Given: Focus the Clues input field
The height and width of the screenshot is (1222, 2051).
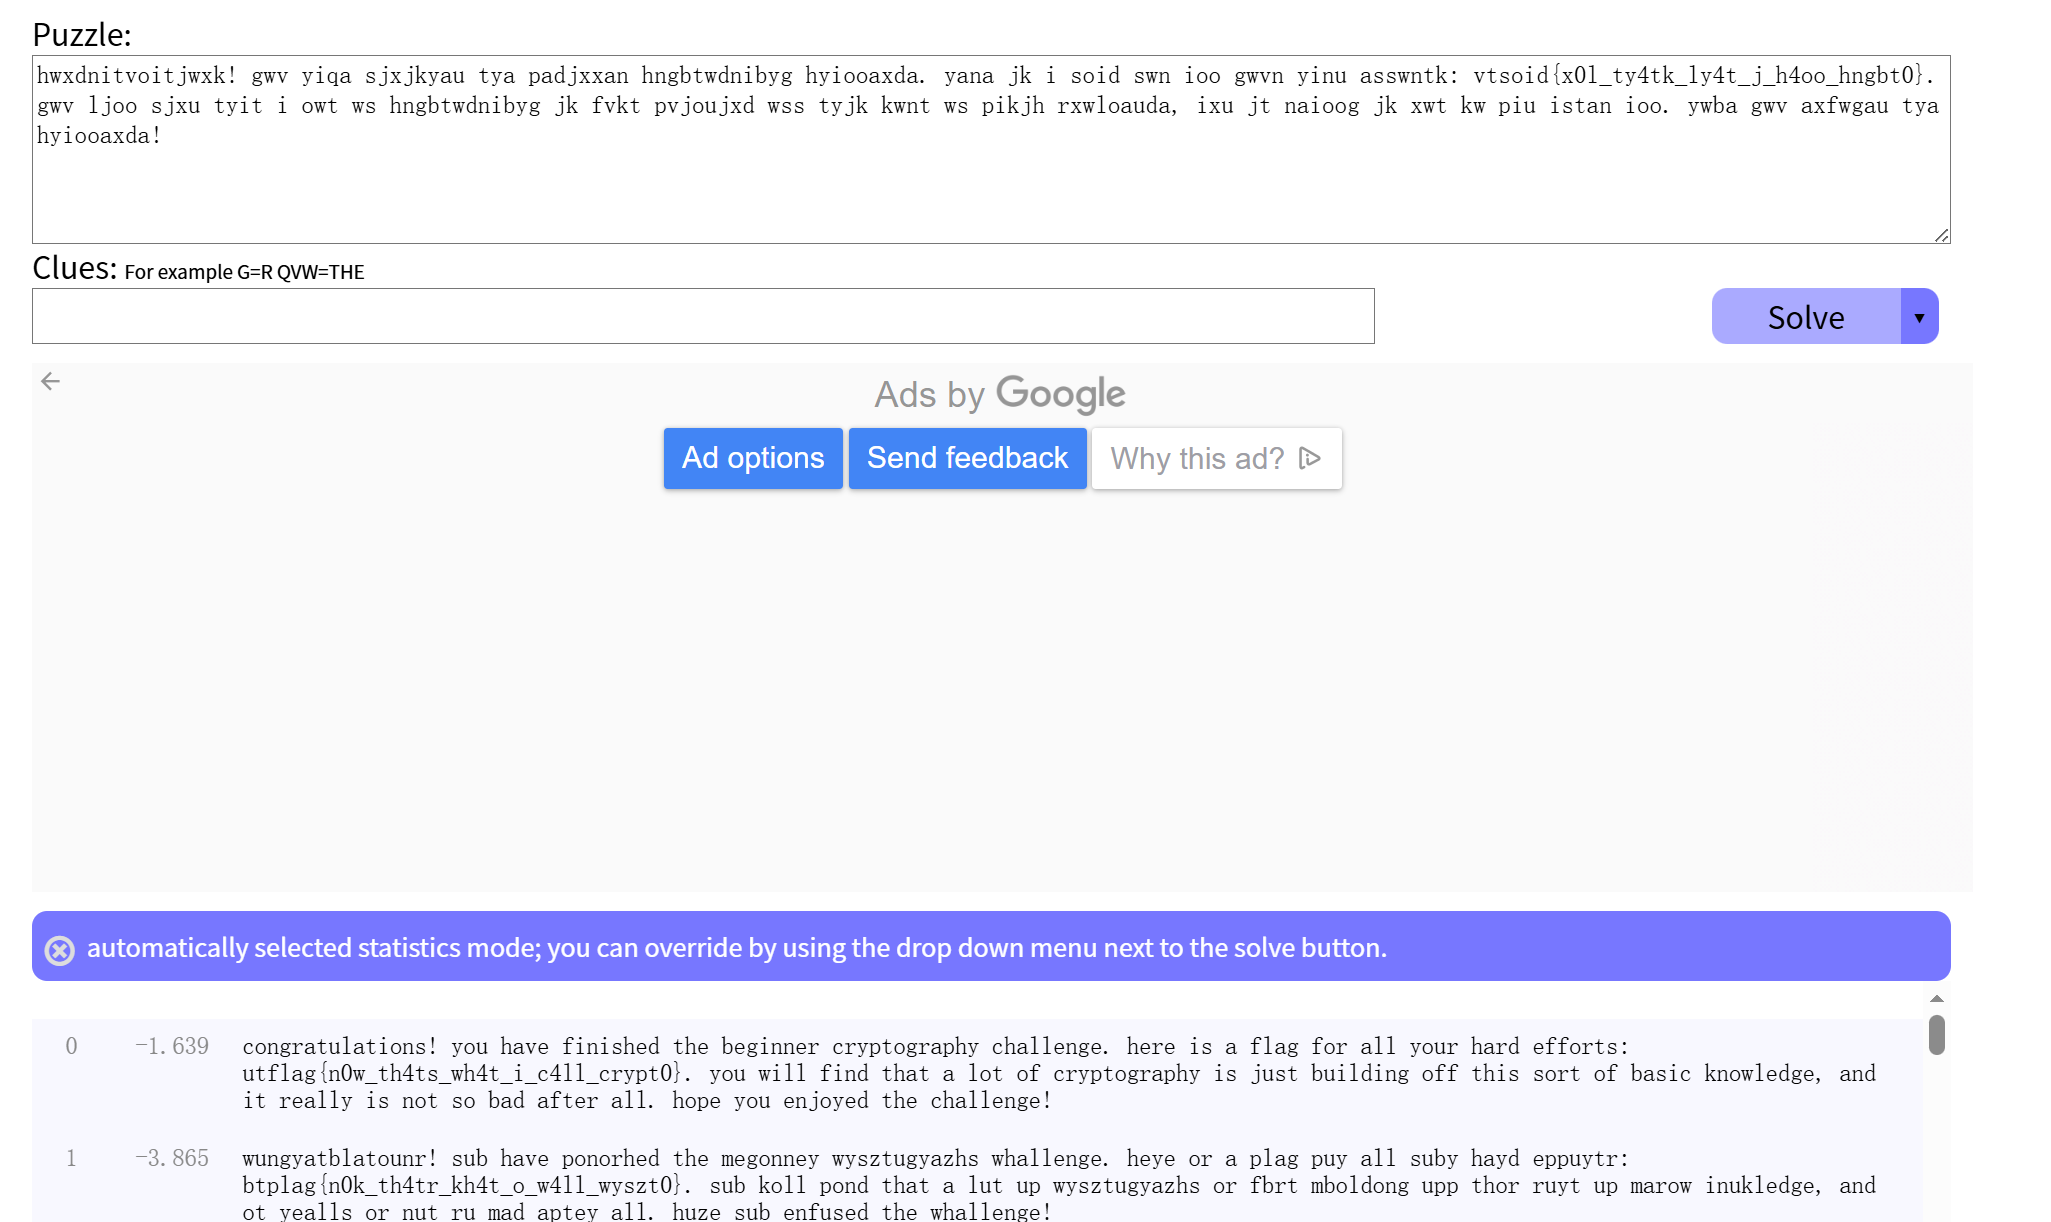Looking at the screenshot, I should [703, 316].
